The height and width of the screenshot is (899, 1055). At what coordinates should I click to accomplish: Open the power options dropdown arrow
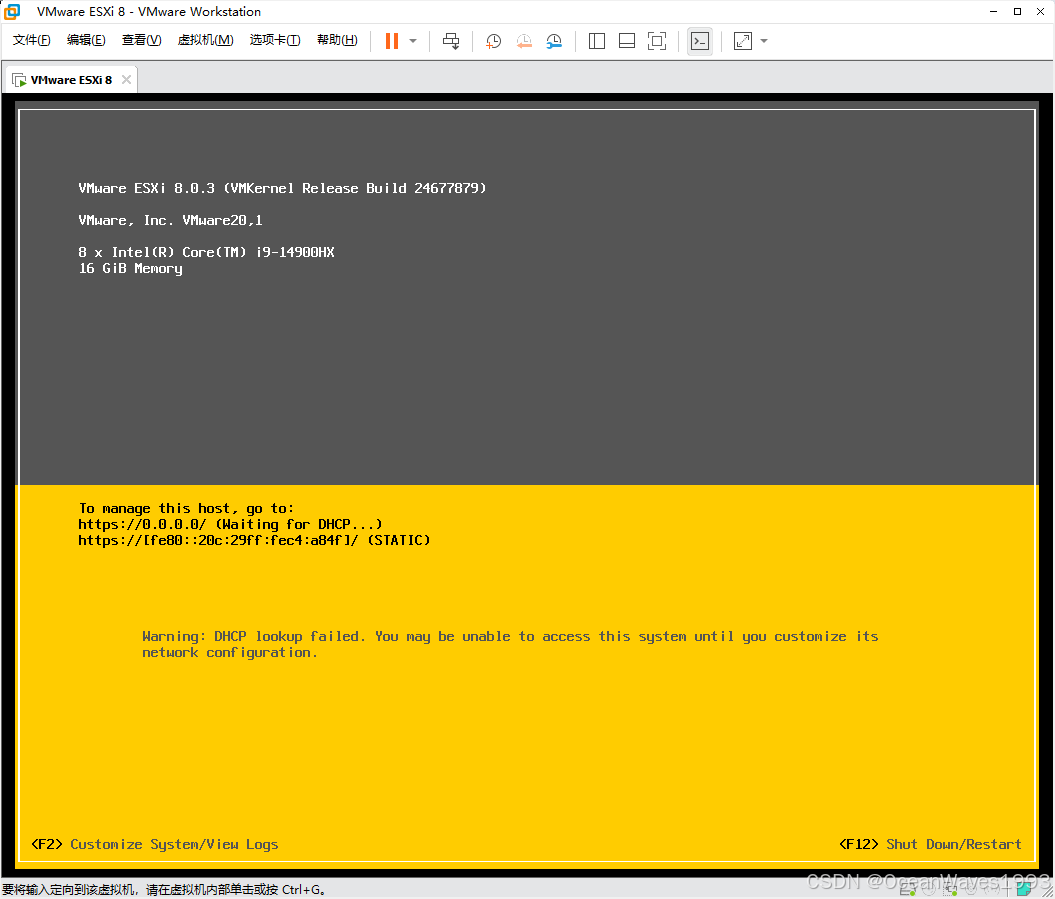[413, 41]
